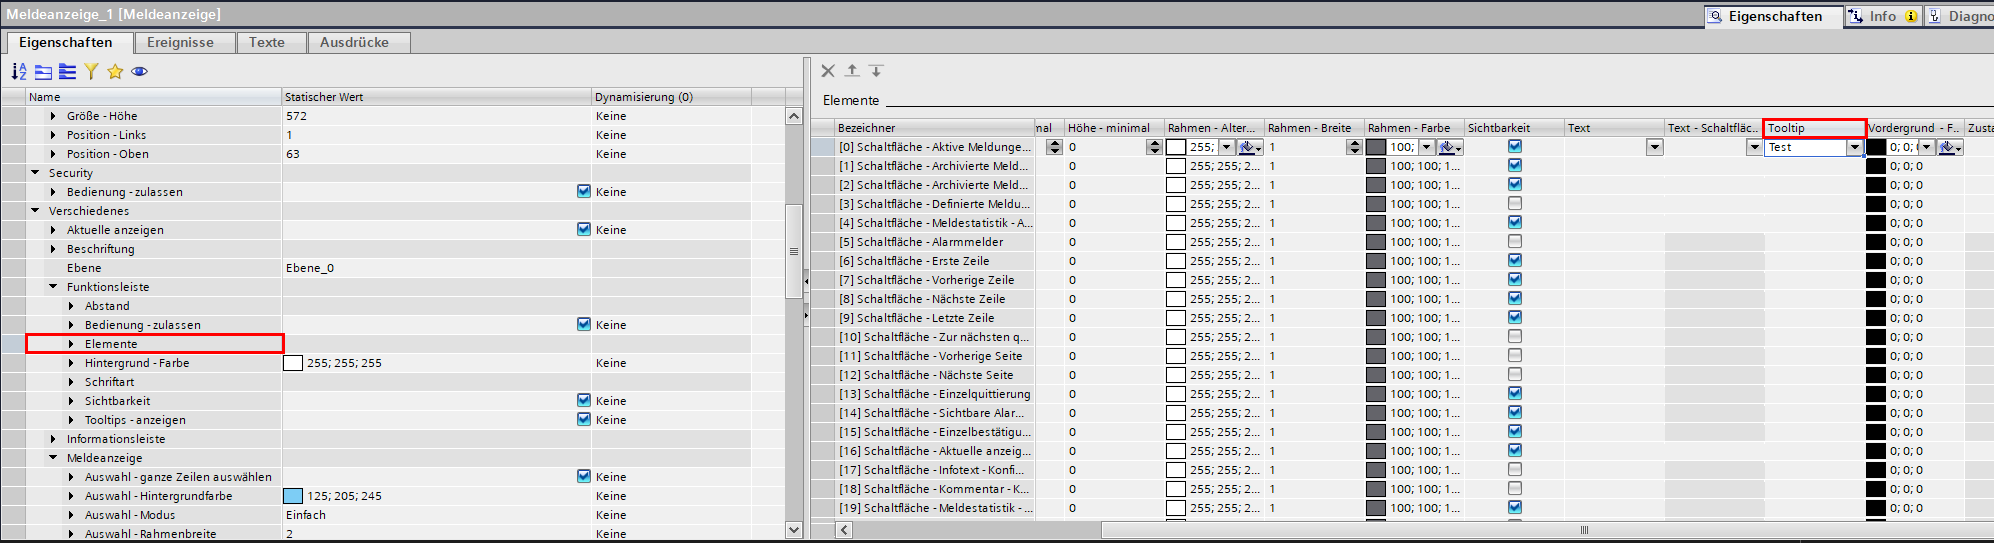Toggle Bedienung - zulassen checkbox under Security
Image resolution: width=1994 pixels, height=543 pixels.
click(x=584, y=192)
